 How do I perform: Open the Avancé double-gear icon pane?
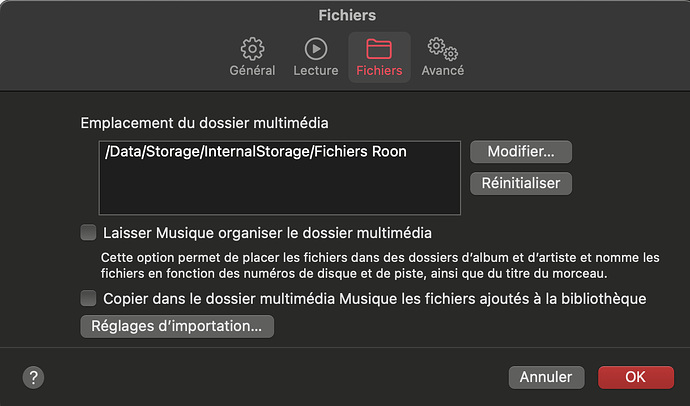[442, 49]
